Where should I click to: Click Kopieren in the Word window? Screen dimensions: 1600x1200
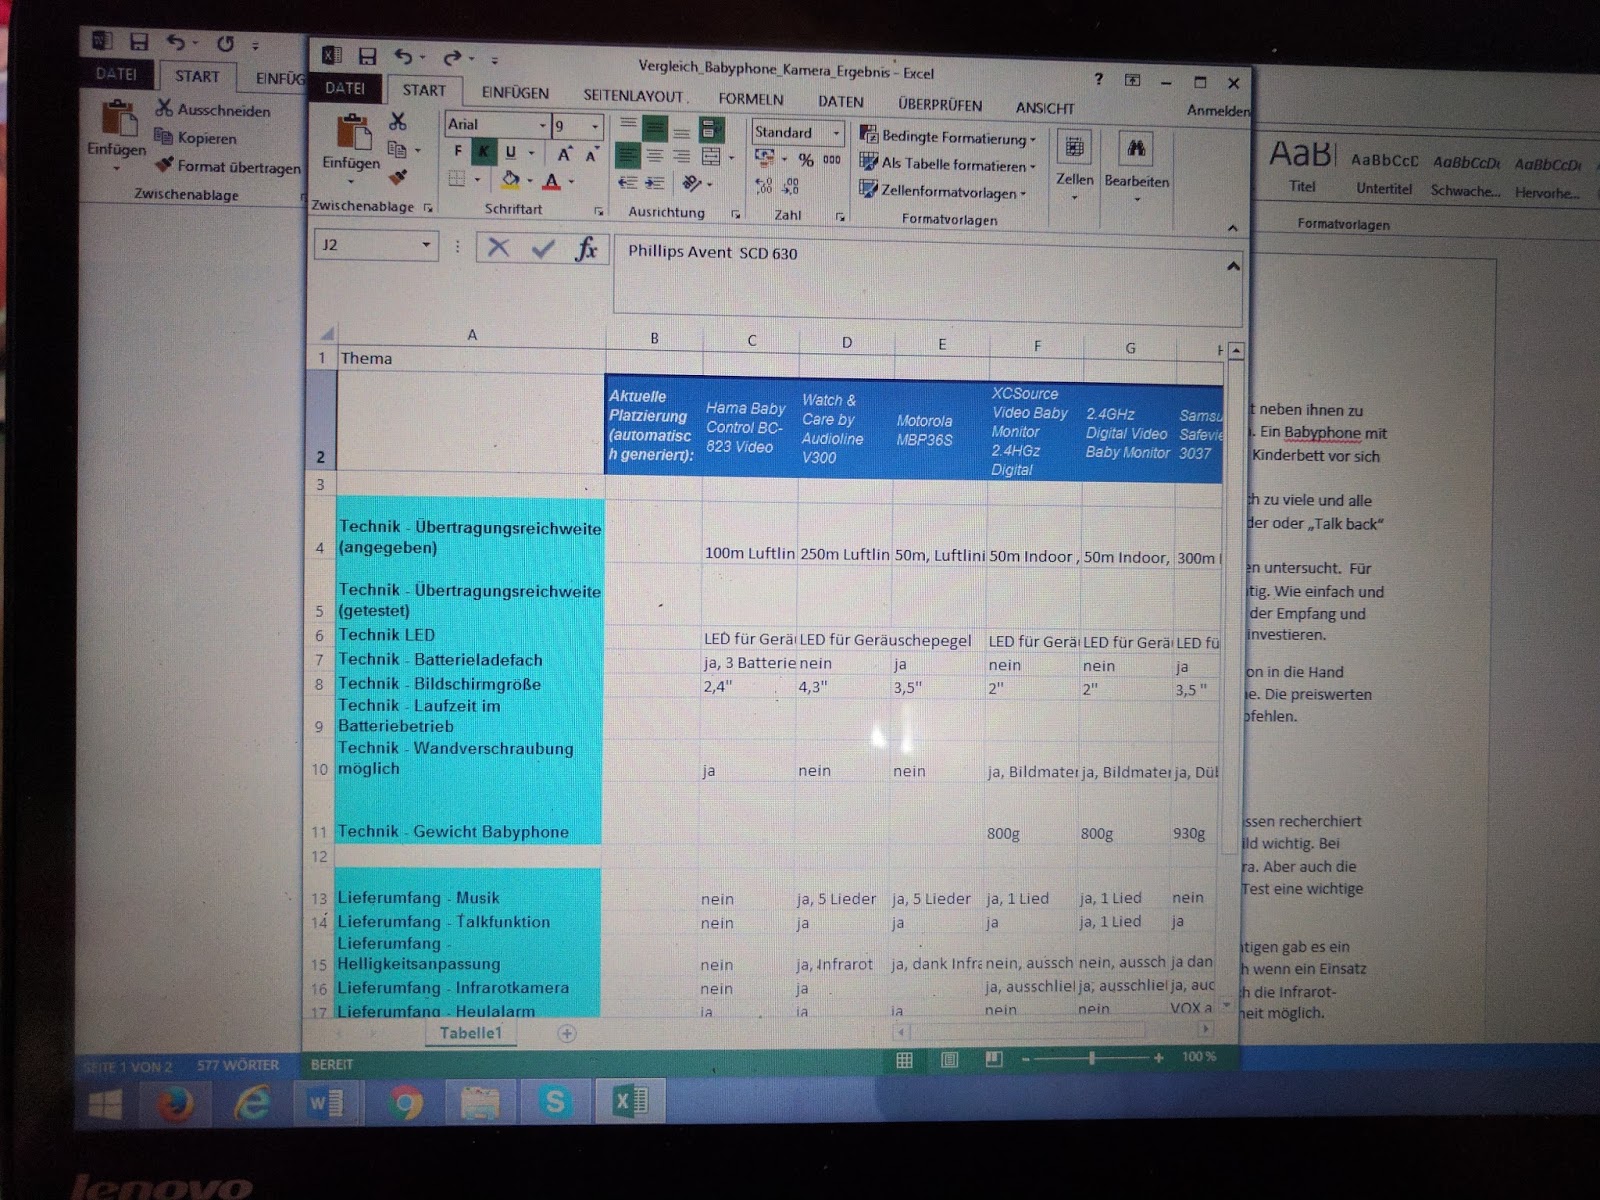click(196, 138)
